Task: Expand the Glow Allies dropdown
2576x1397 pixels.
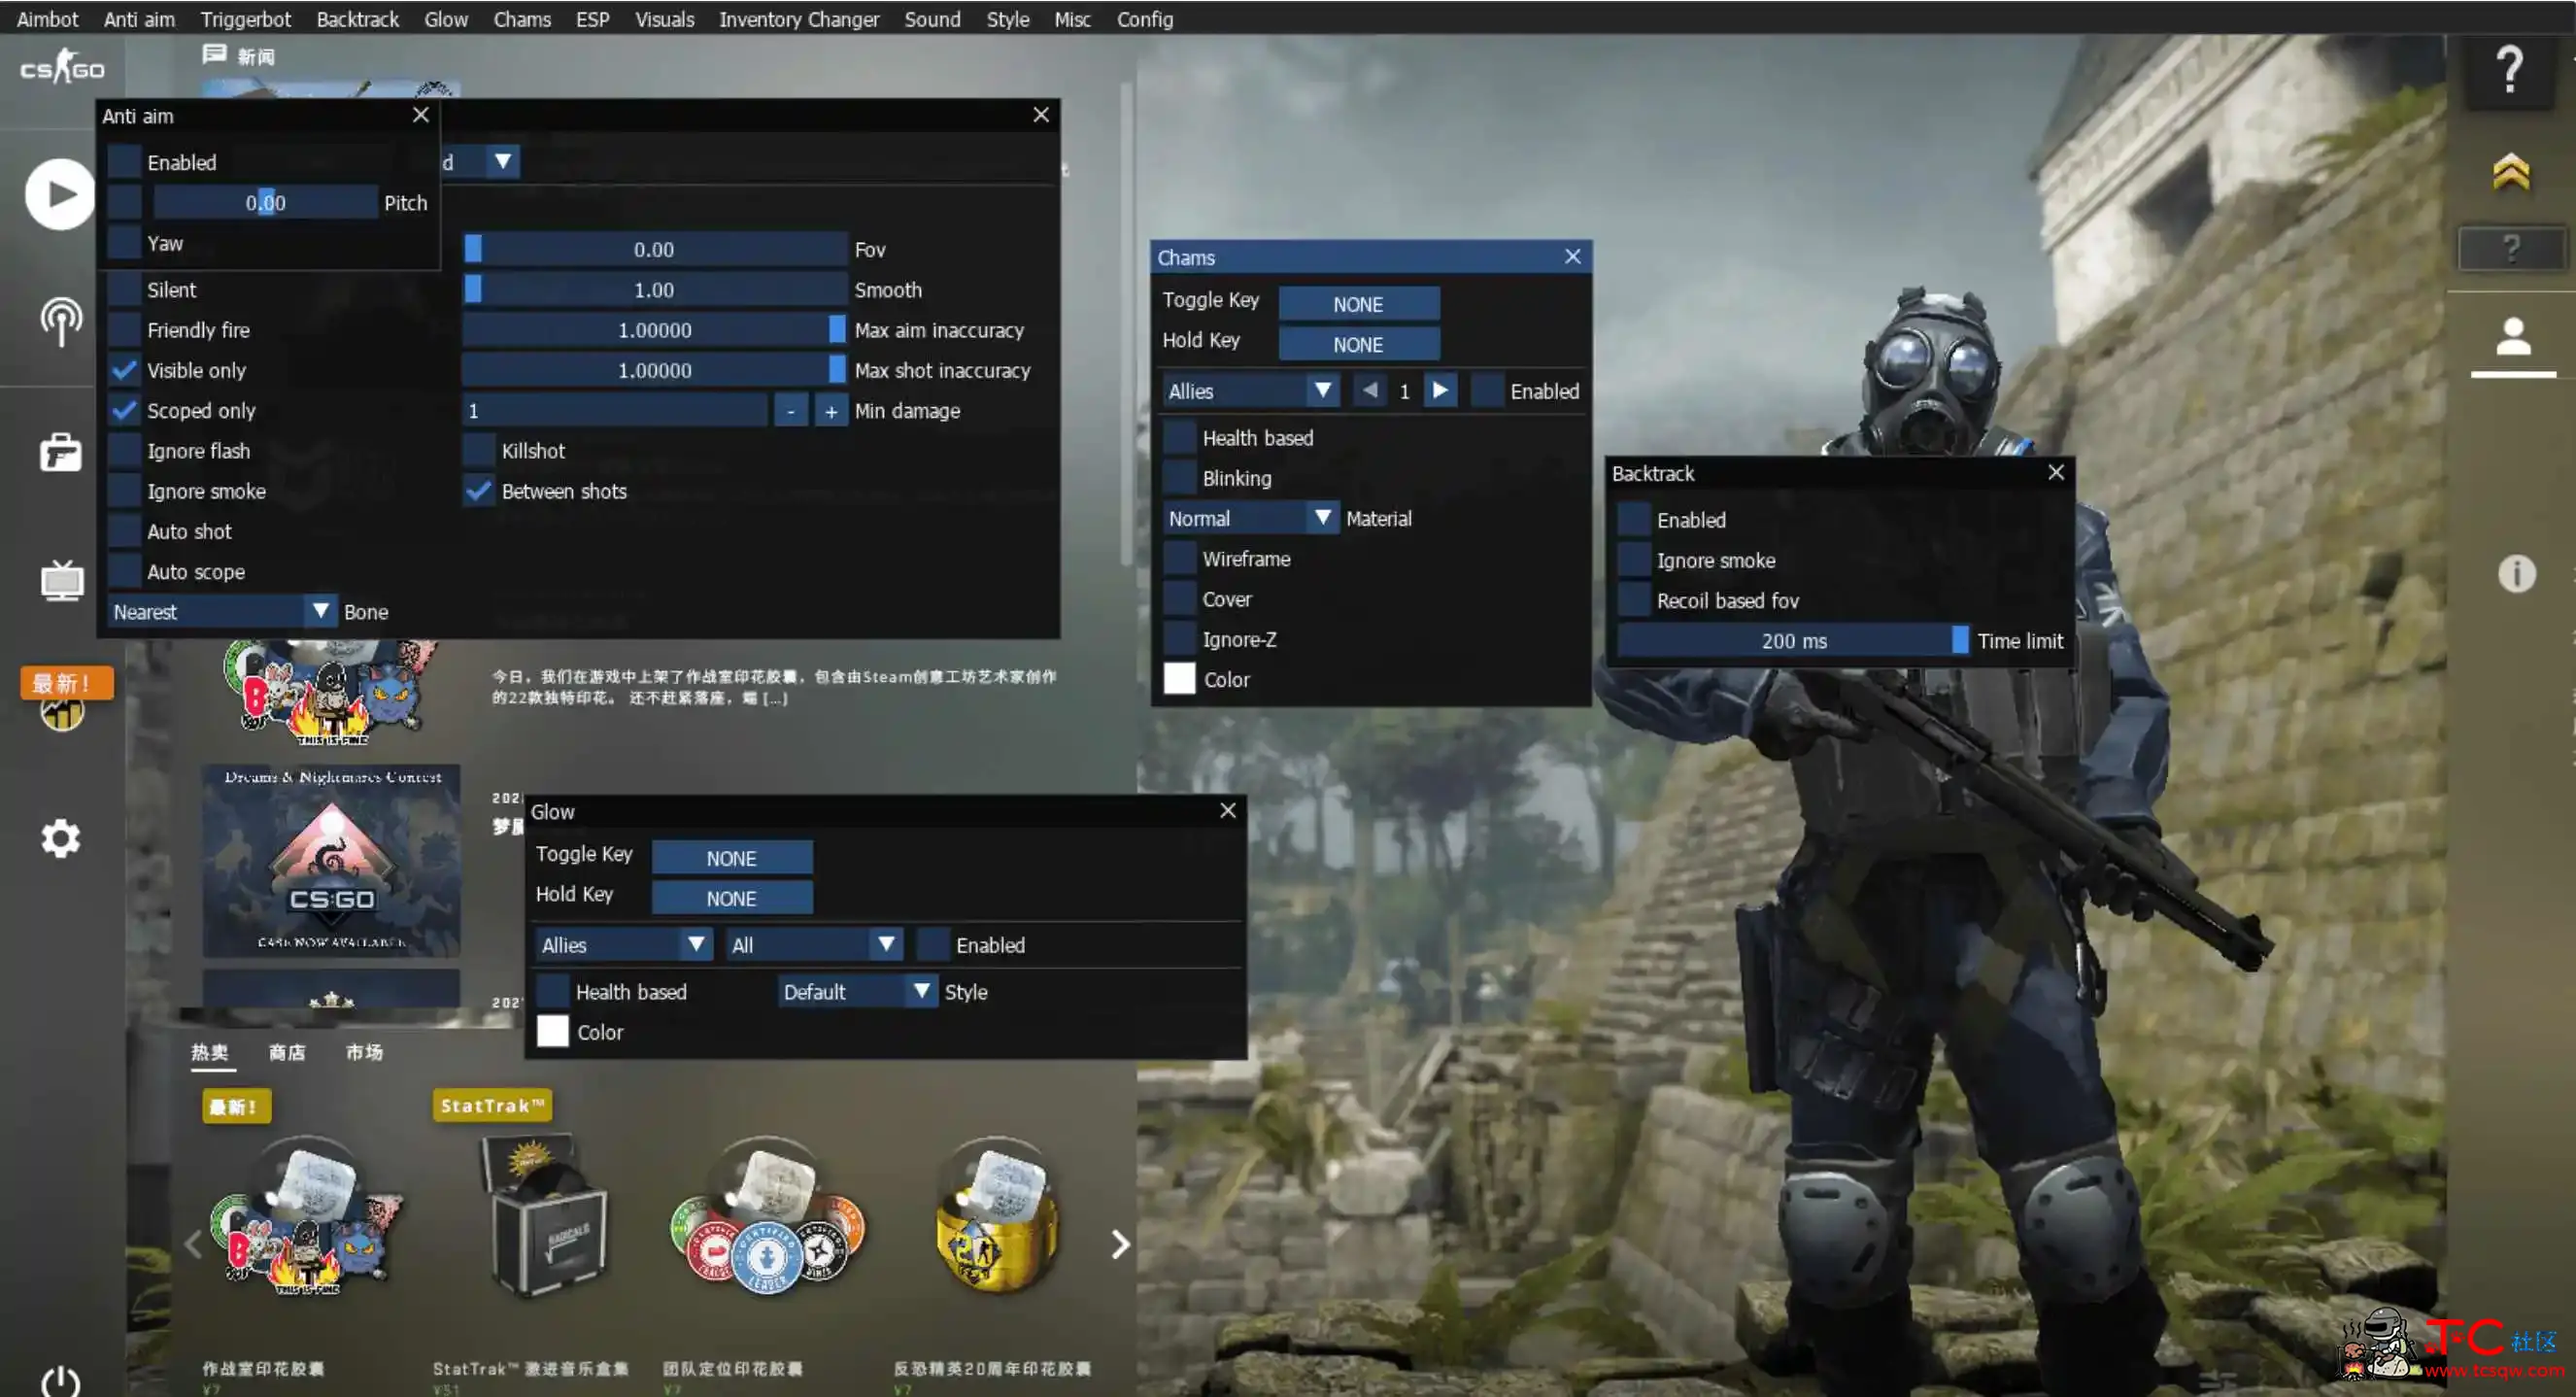Action: (x=621, y=944)
